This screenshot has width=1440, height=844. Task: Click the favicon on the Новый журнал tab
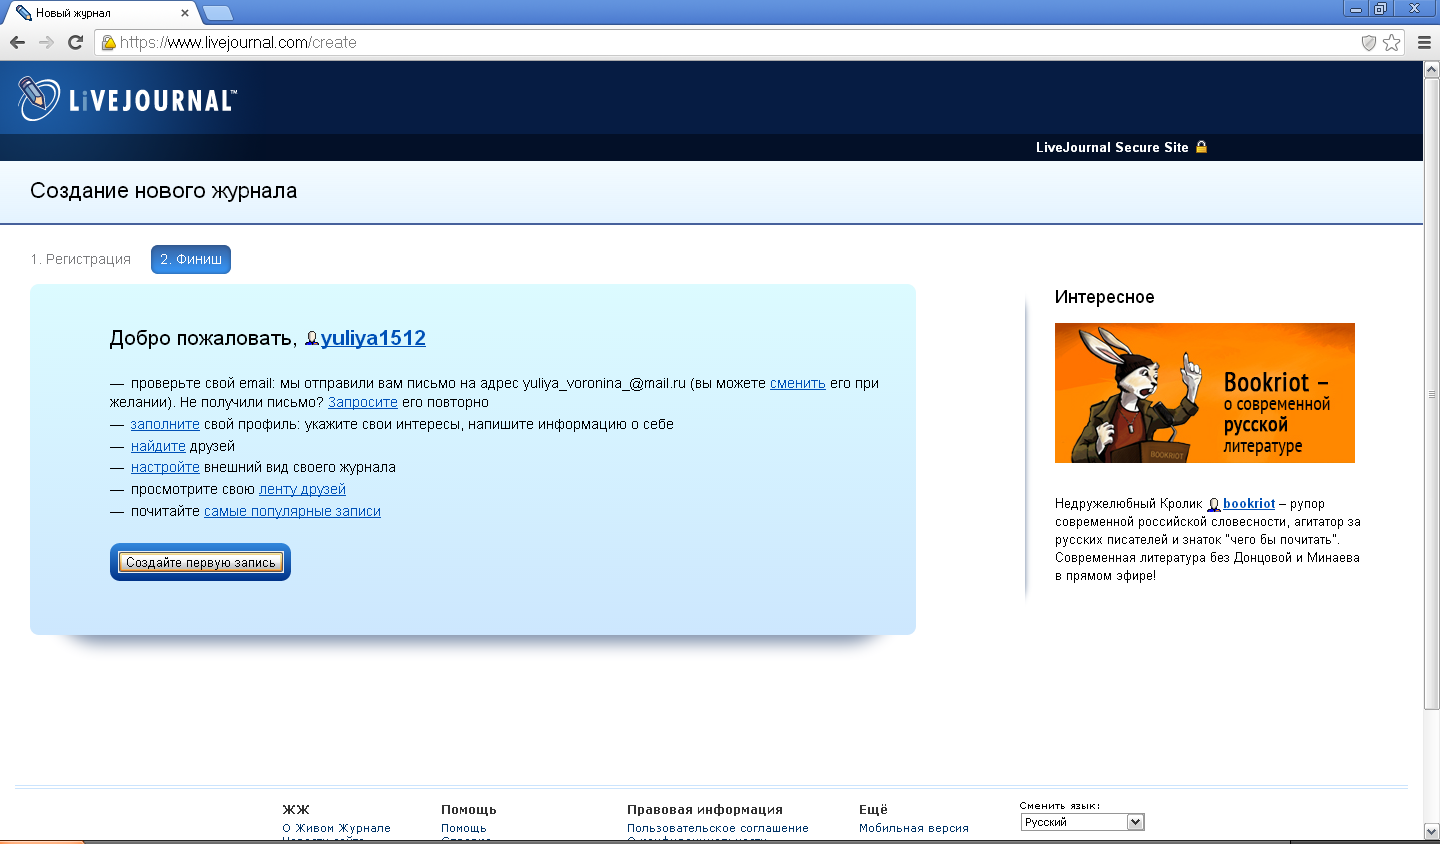click(x=24, y=13)
